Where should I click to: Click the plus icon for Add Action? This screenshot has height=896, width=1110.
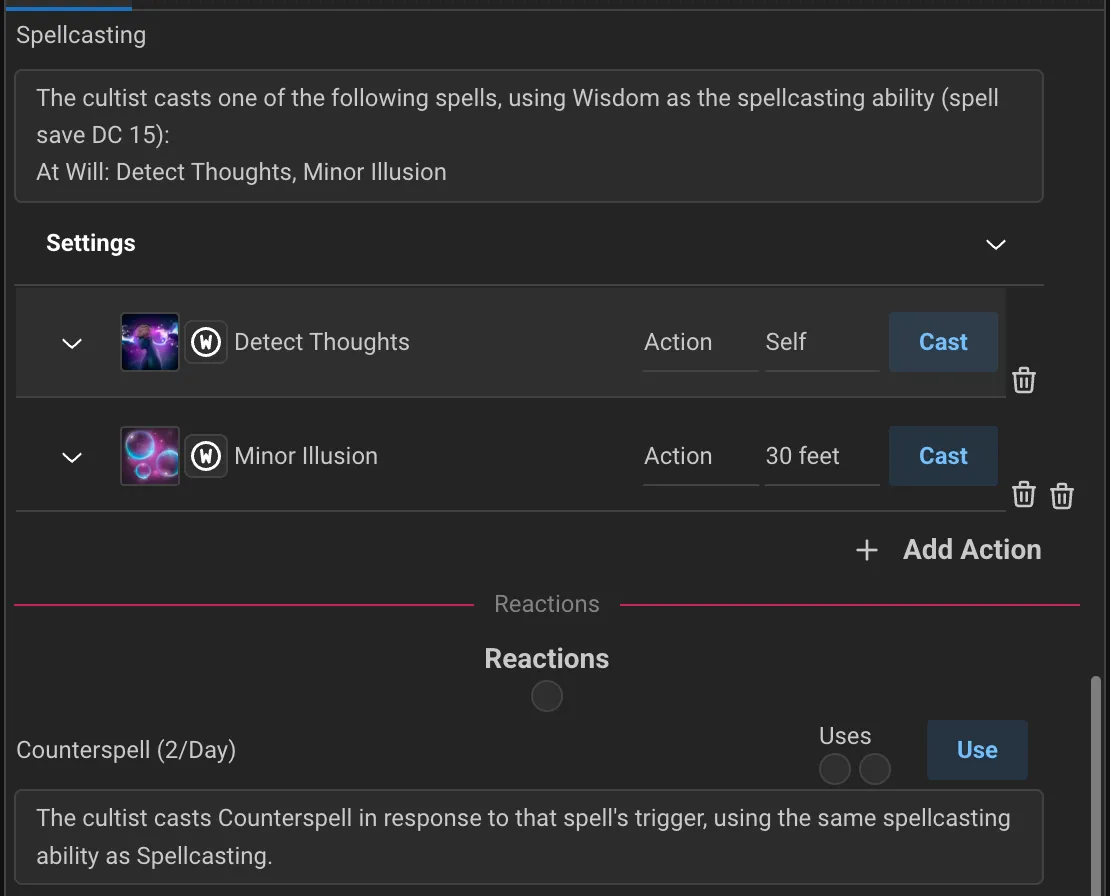(867, 550)
